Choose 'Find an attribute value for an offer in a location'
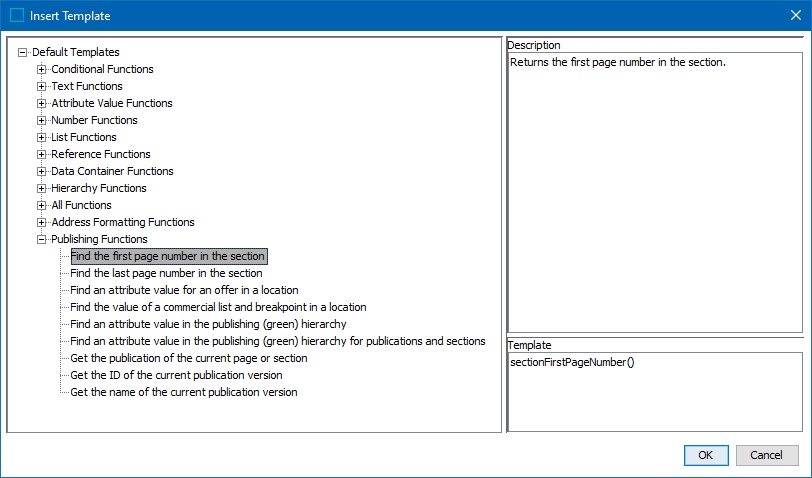The width and height of the screenshot is (812, 478). pyautogui.click(x=184, y=291)
